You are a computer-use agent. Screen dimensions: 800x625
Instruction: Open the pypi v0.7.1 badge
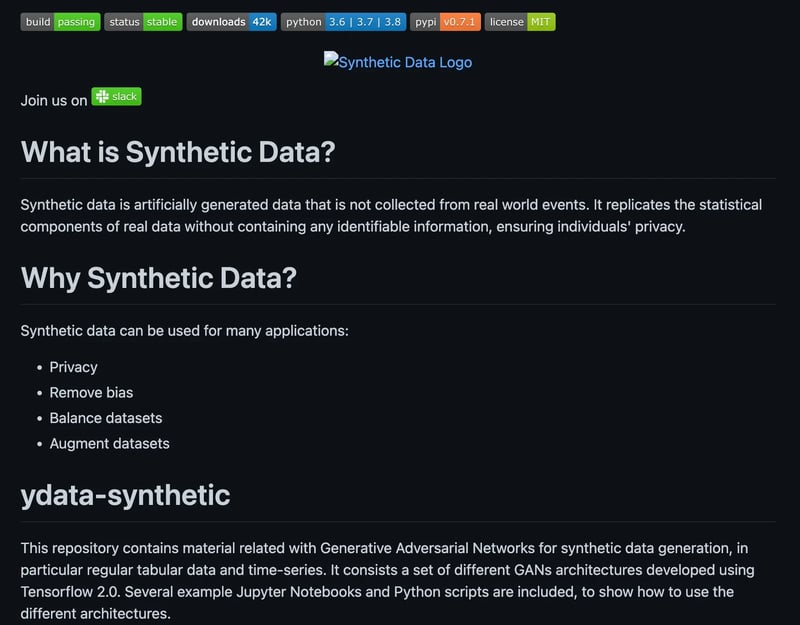click(x=445, y=22)
